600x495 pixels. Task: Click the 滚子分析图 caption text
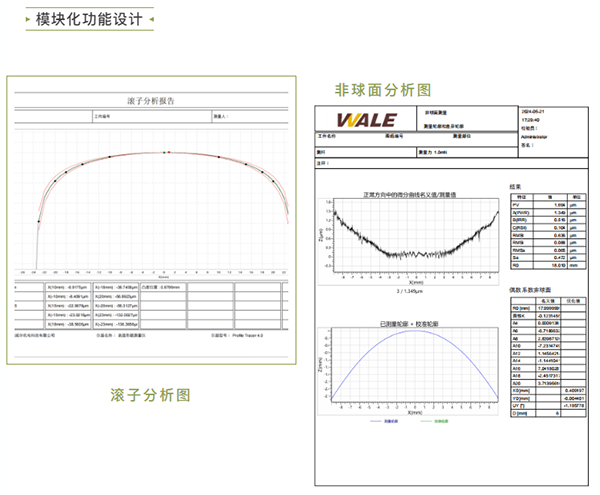click(x=150, y=395)
